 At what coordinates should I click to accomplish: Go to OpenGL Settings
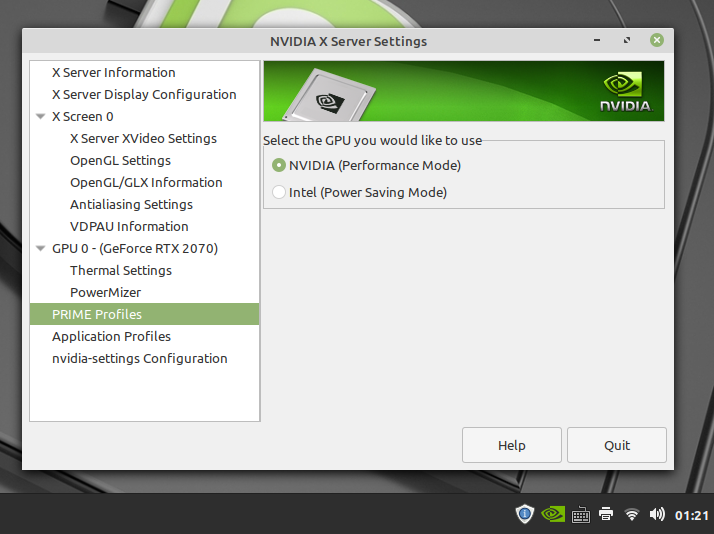tap(120, 161)
